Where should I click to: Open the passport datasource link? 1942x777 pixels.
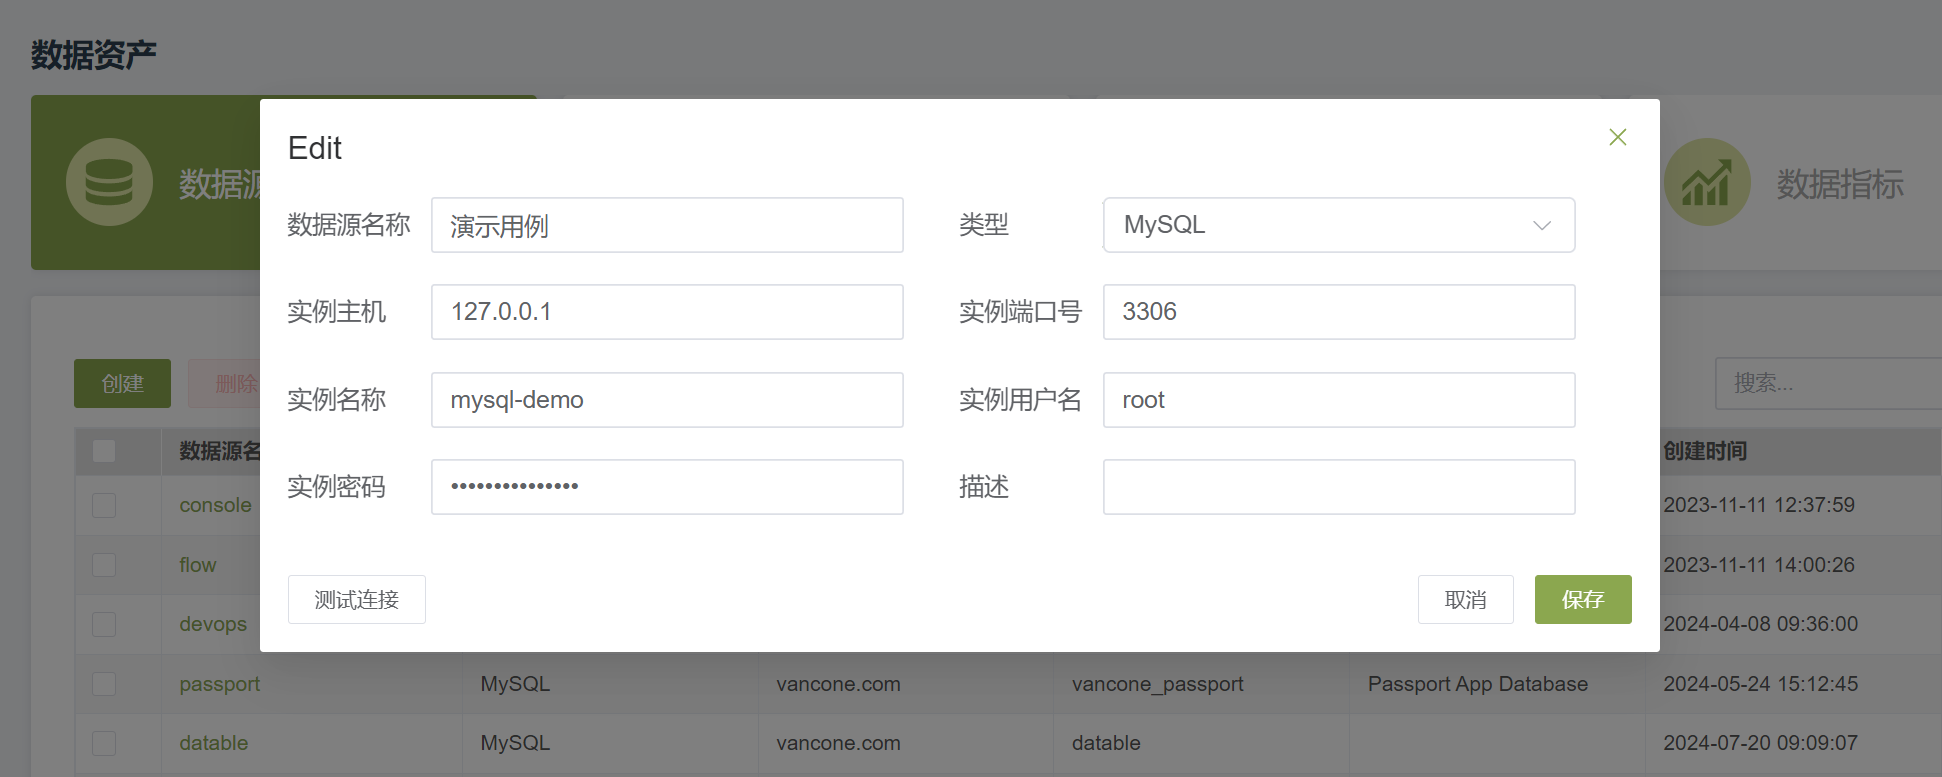(x=219, y=684)
